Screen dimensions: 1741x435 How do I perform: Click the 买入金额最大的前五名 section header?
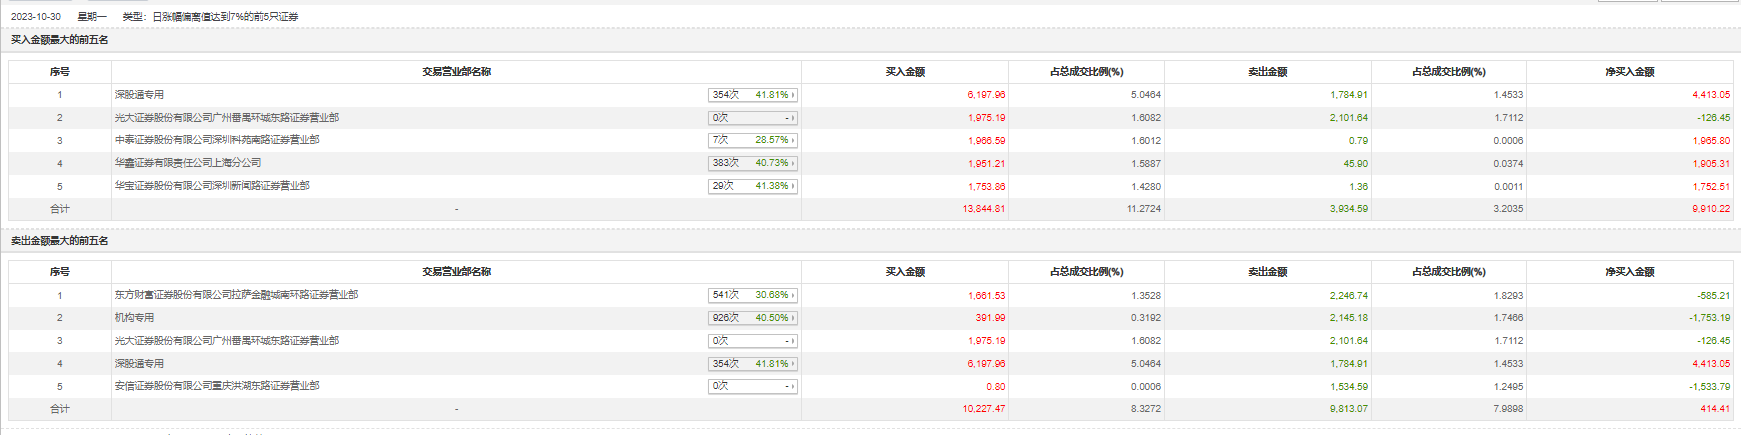tap(60, 40)
